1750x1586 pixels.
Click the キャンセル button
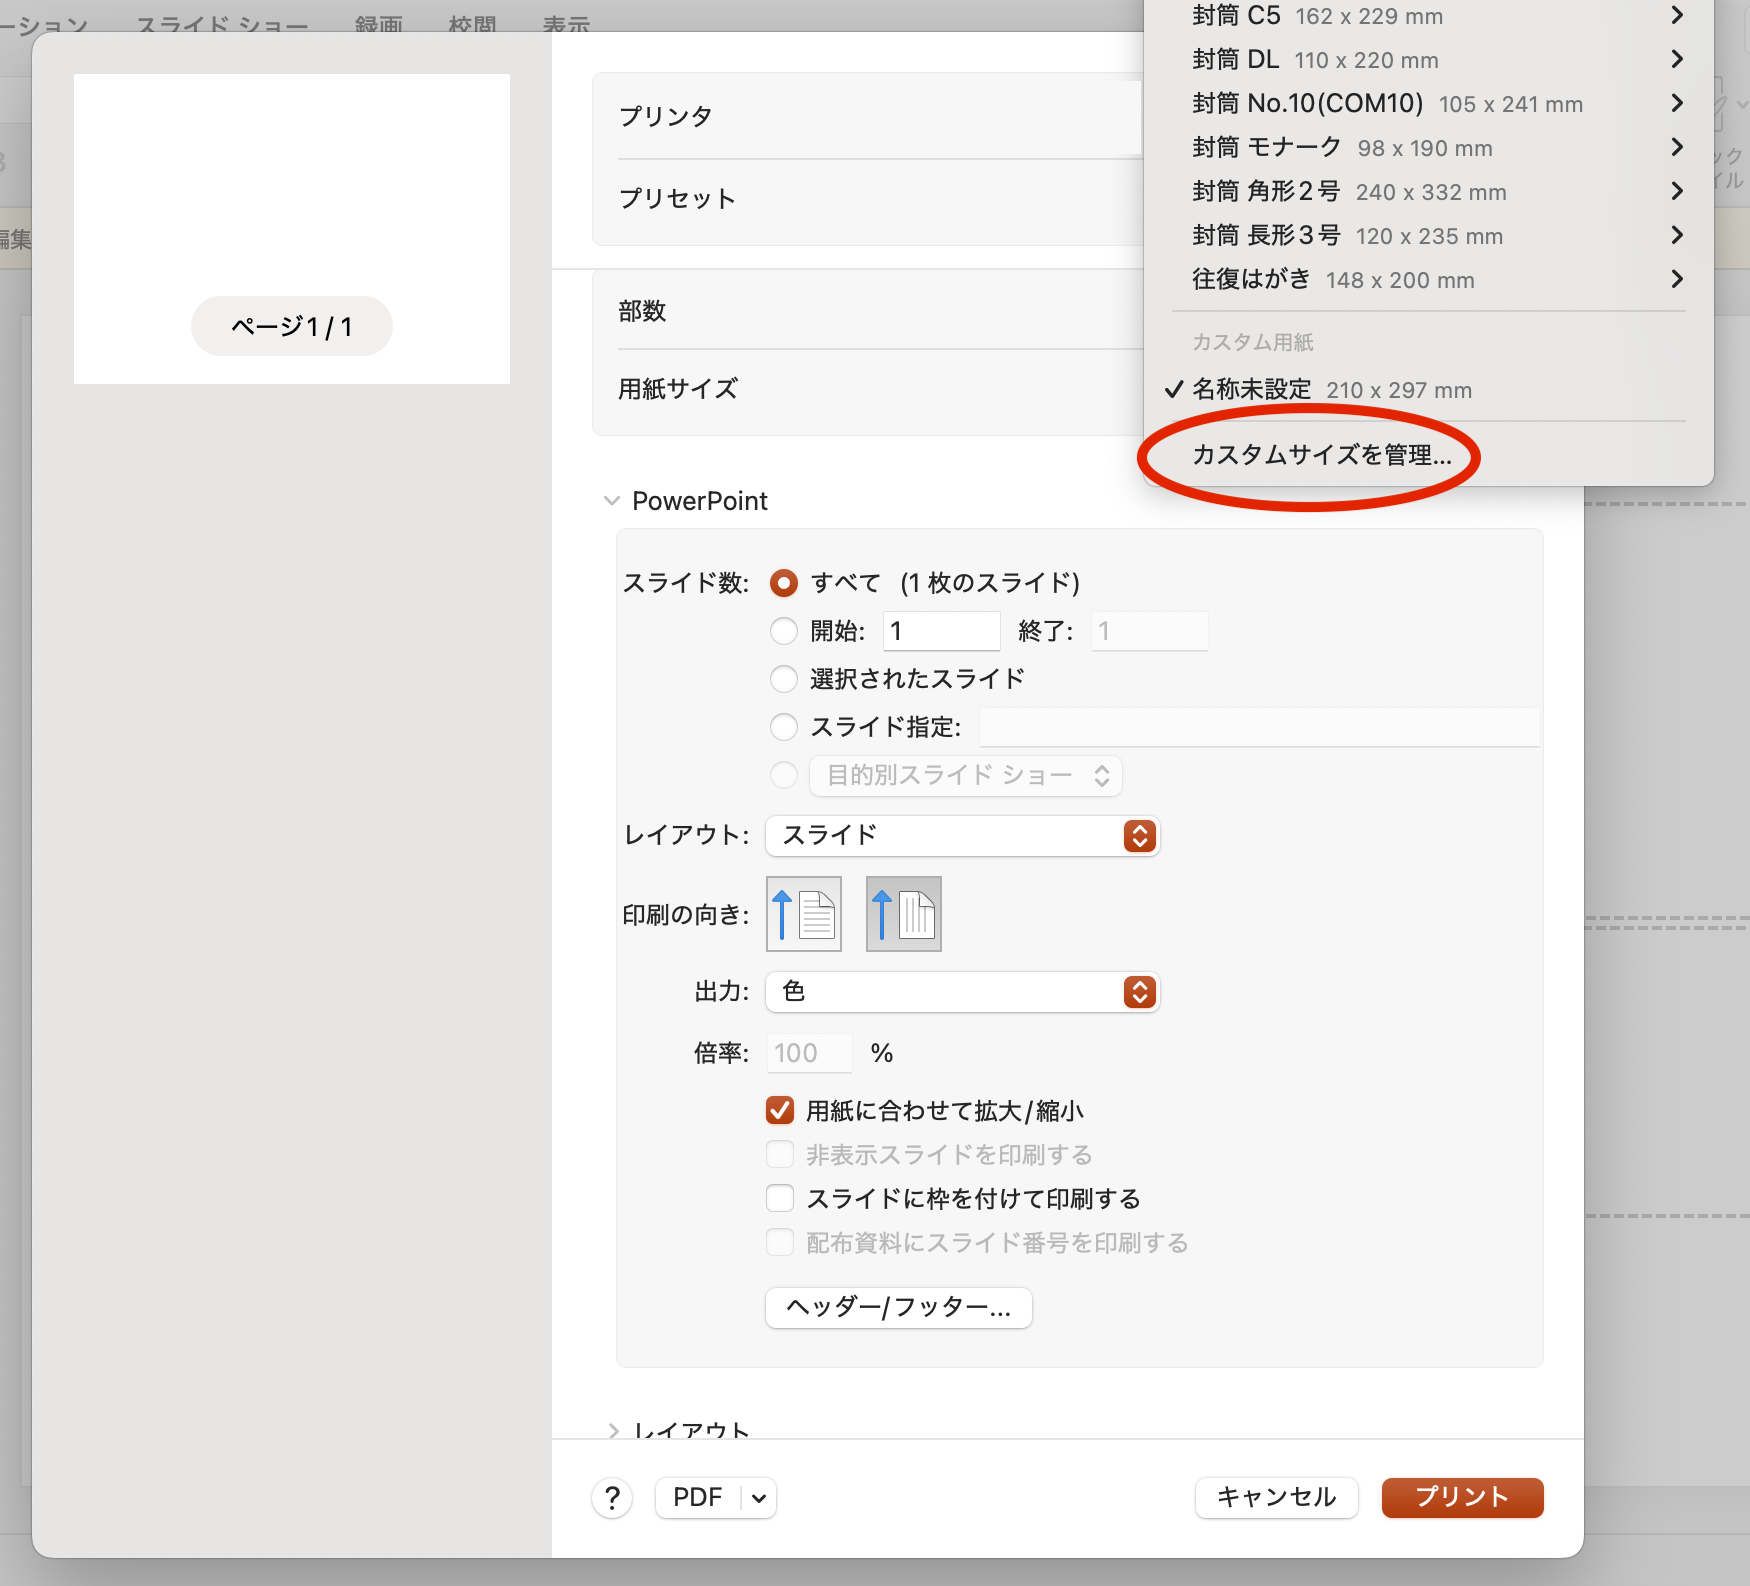(1276, 1497)
